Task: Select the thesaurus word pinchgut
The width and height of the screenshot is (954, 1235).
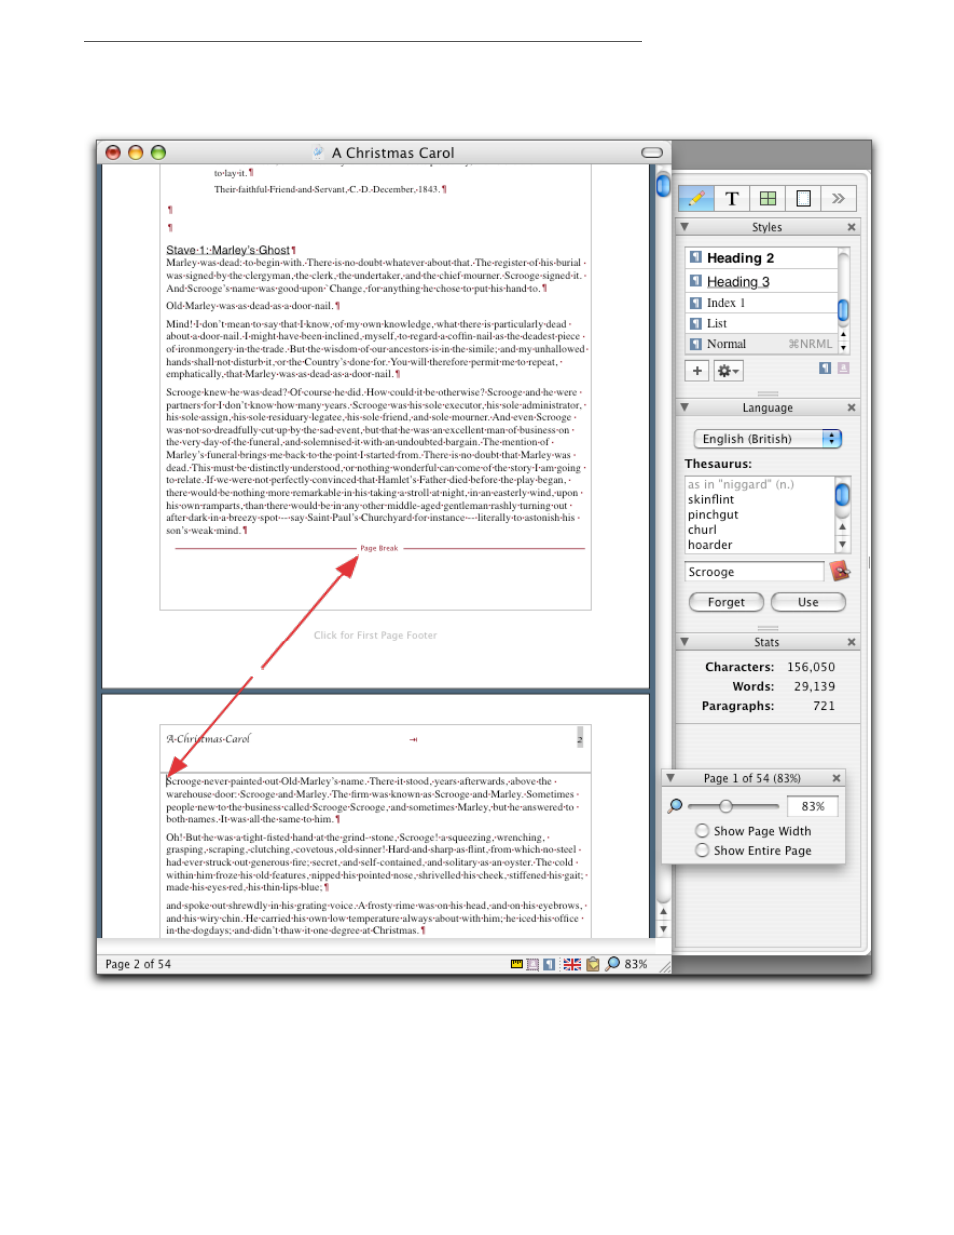Action: point(713,515)
